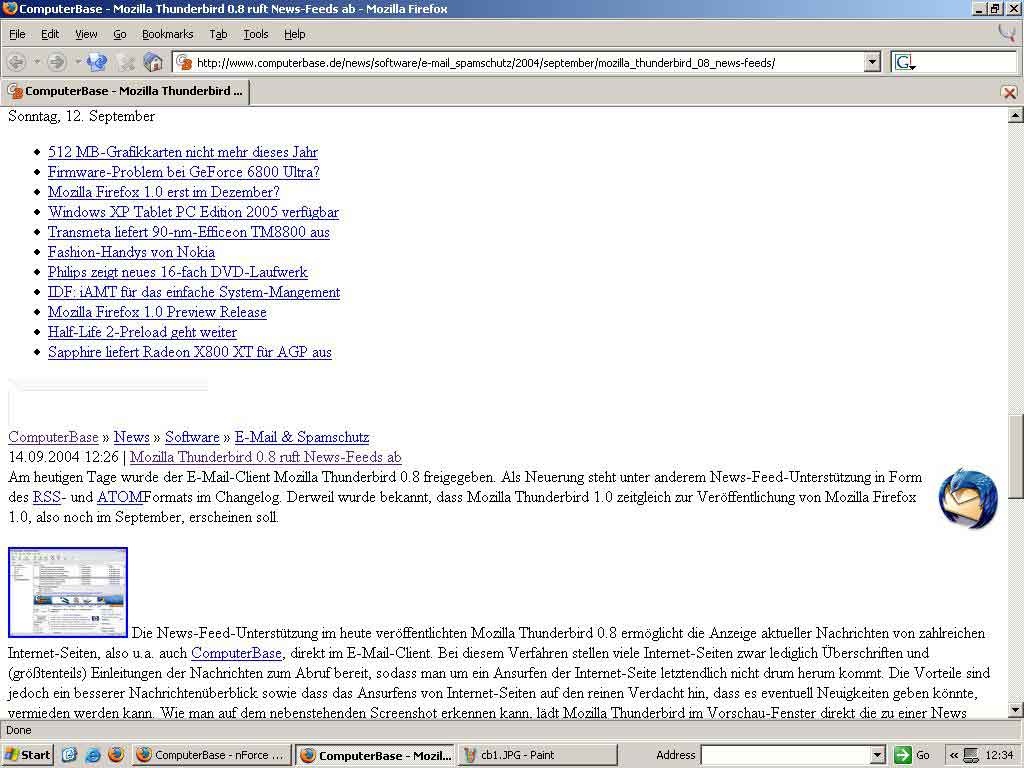This screenshot has width=1024, height=768.
Task: Open article title Mozilla Thunderbird 0.8 ruft News-Feeds ab
Action: coord(266,457)
